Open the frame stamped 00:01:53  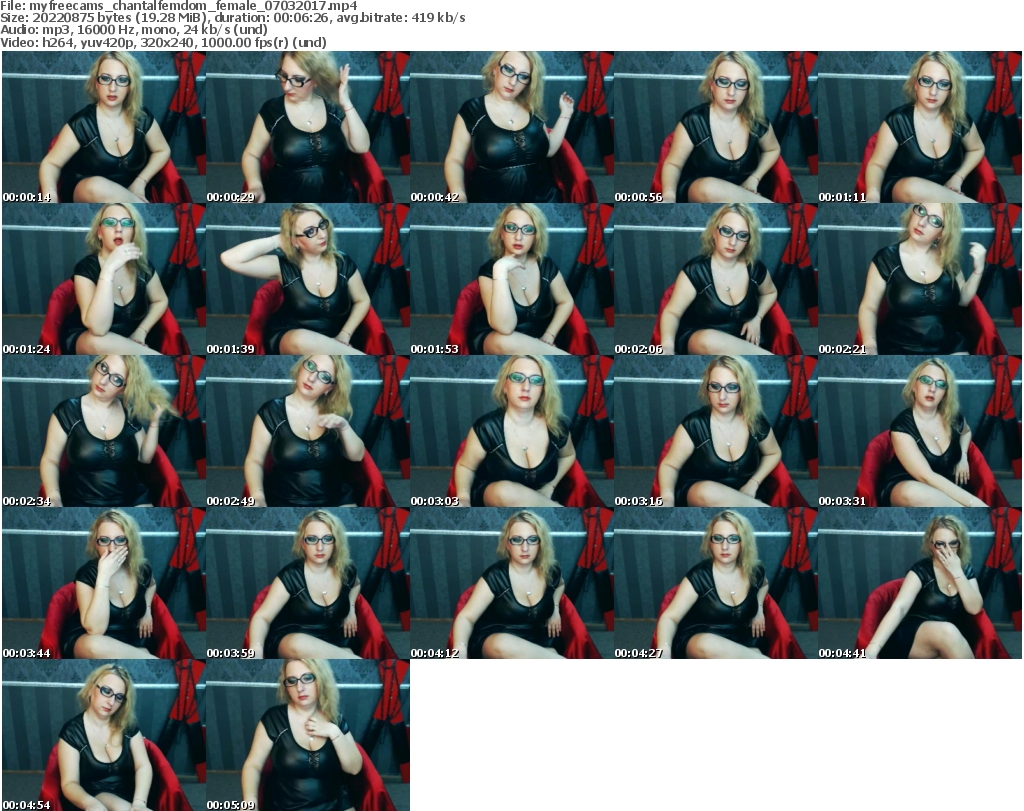(x=511, y=279)
